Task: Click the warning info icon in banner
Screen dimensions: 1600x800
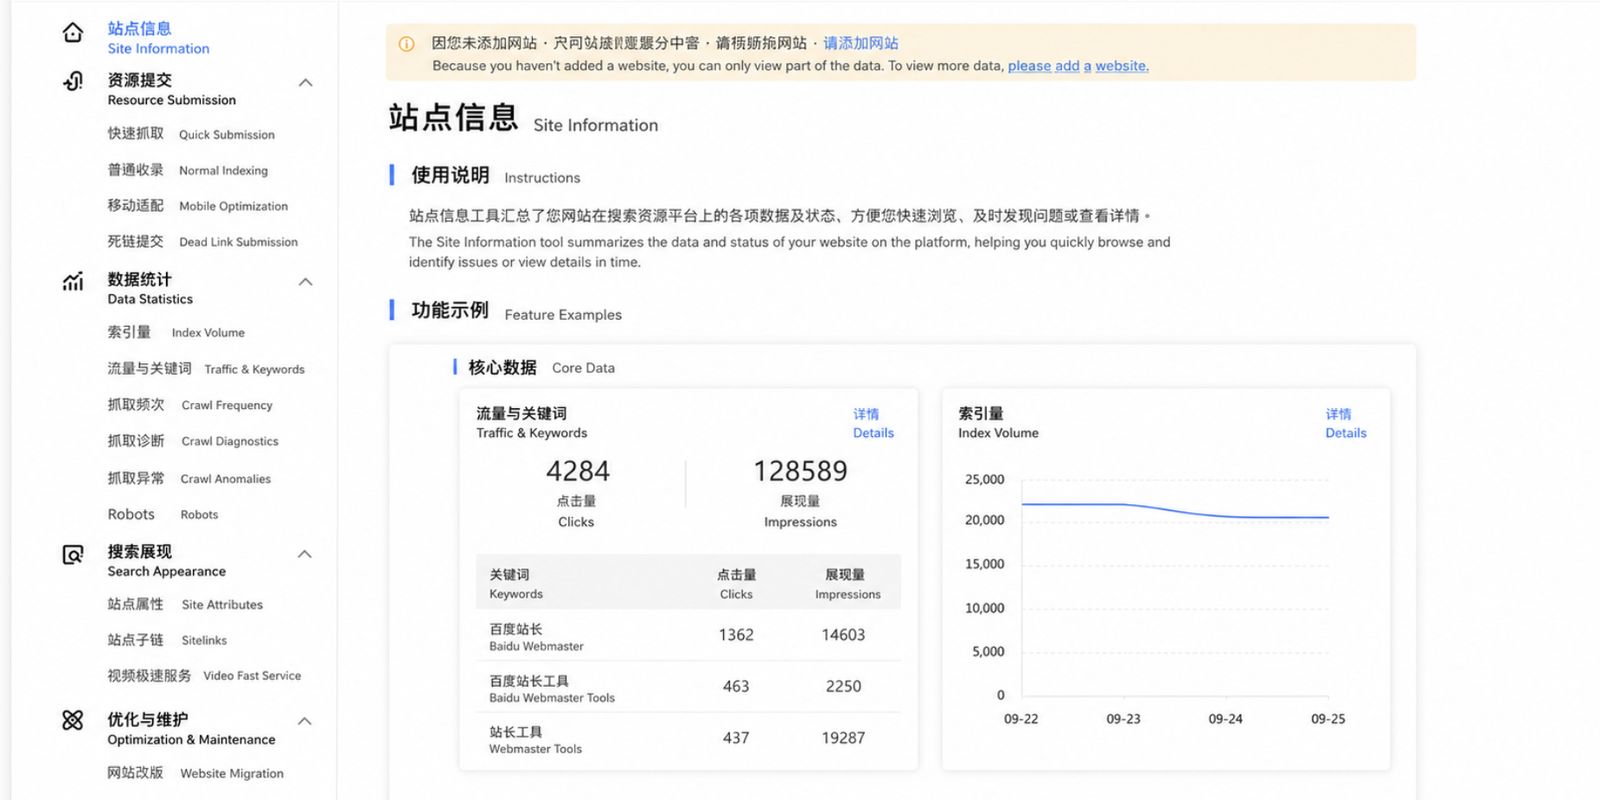Action: point(407,44)
